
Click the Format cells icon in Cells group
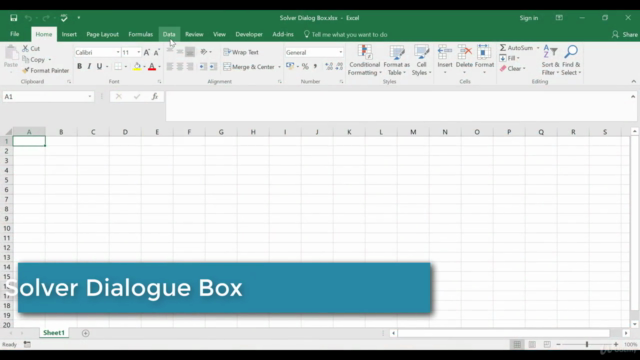[x=484, y=52]
